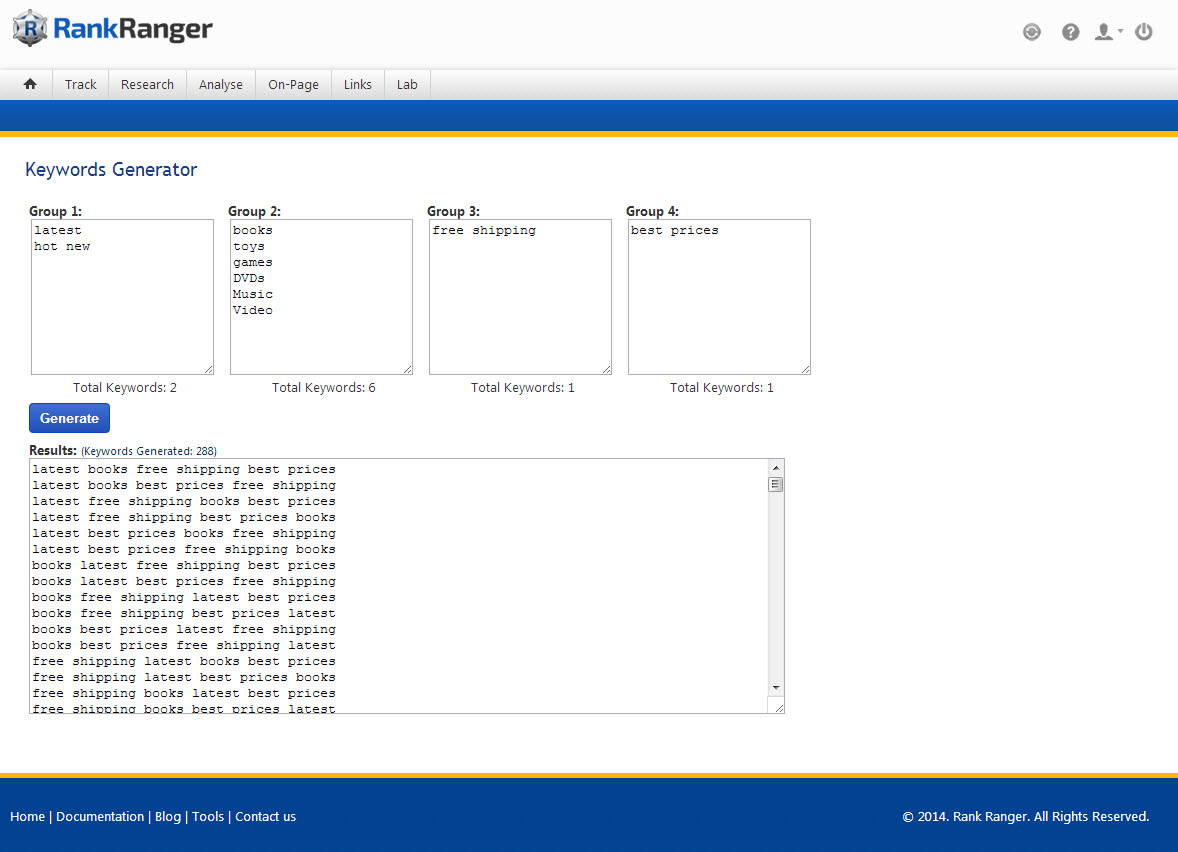Click the power logout icon

tap(1143, 32)
